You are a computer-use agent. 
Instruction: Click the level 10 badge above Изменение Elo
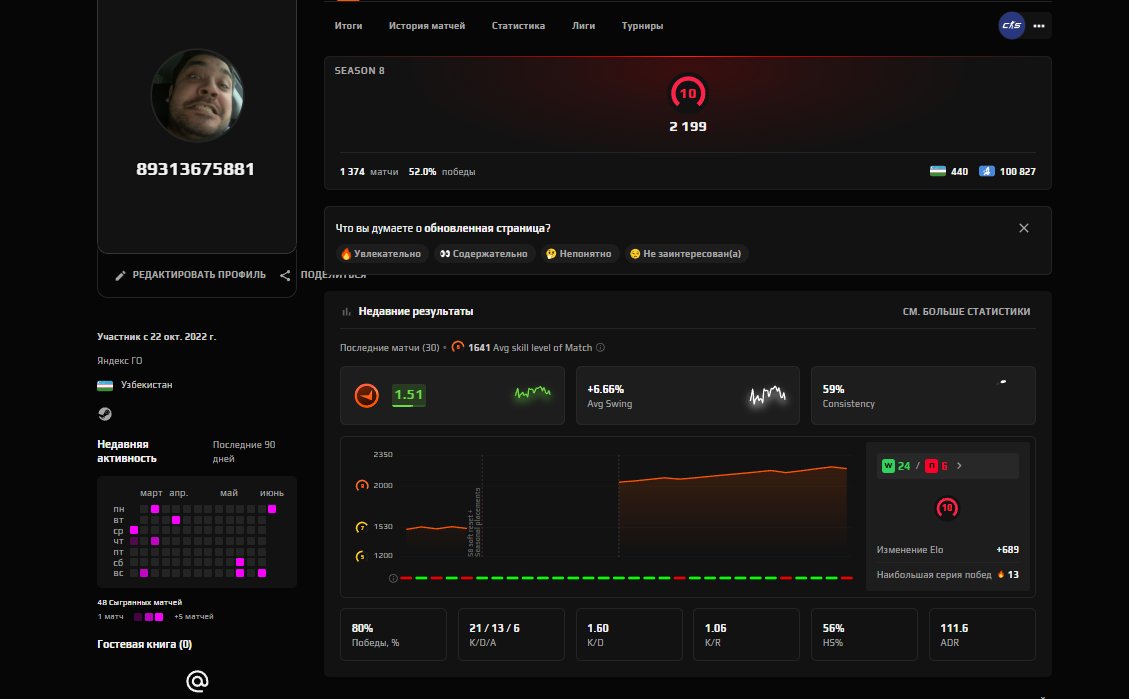tap(947, 508)
